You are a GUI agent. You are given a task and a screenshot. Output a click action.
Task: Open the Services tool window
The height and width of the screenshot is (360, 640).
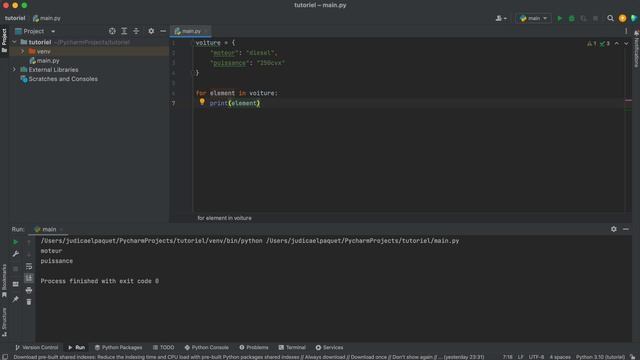[329, 347]
